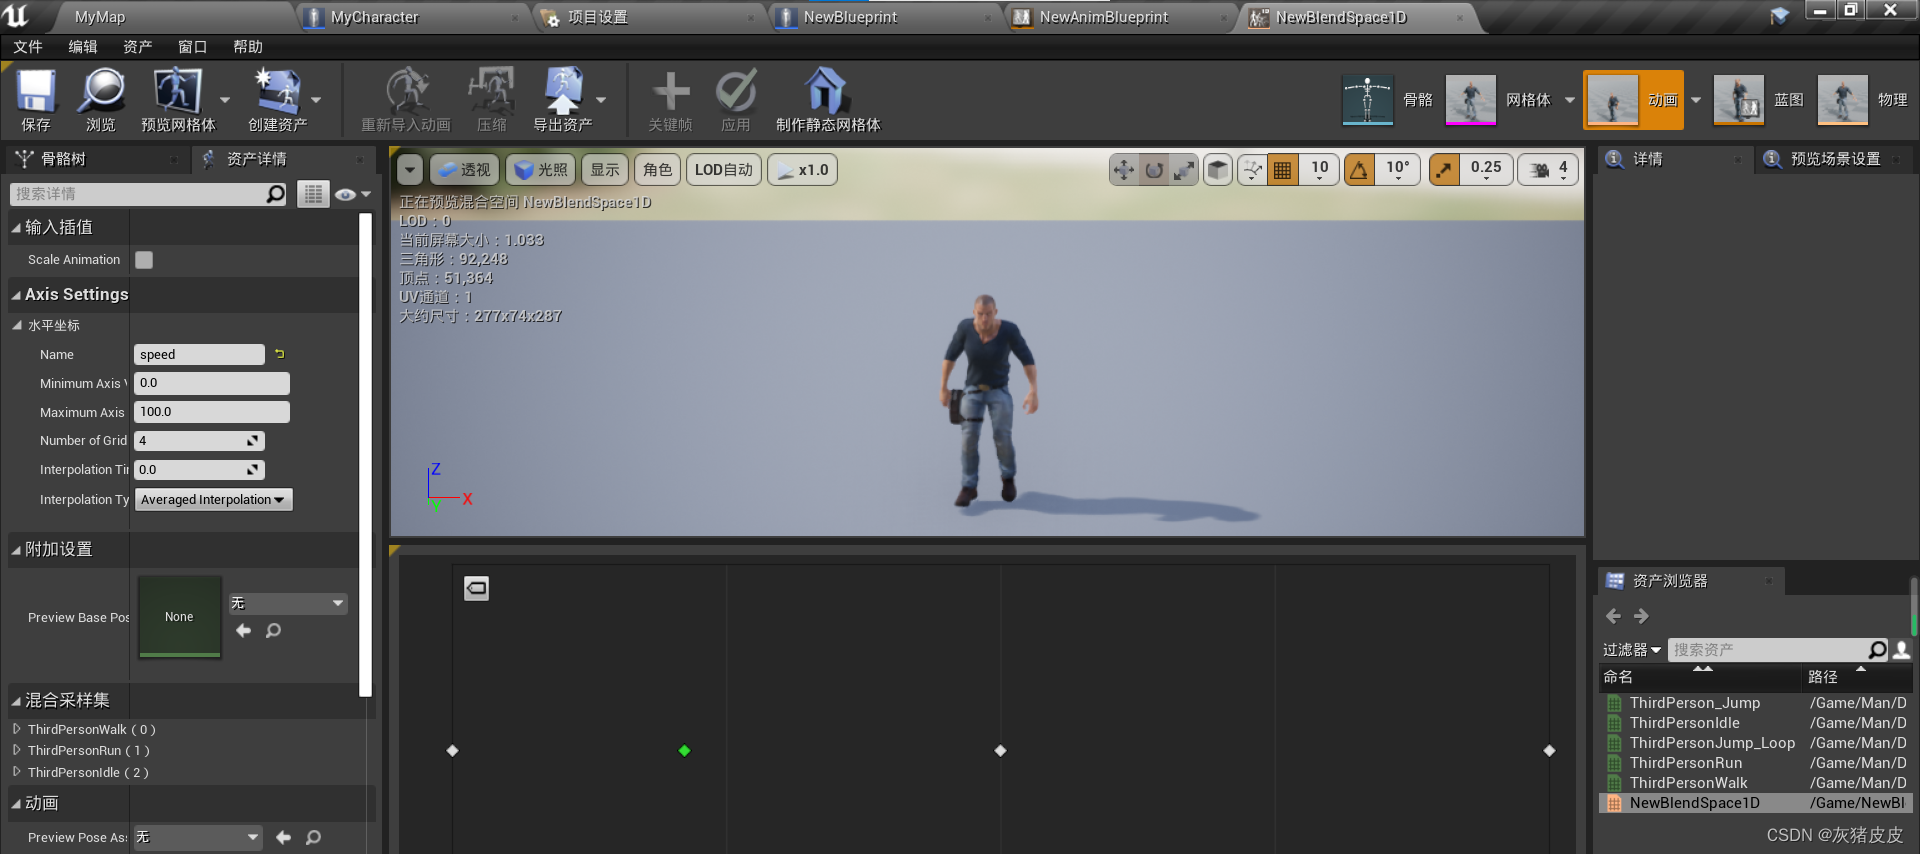Switch to the 预览场景设置 tab
1920x854 pixels.
pyautogui.click(x=1834, y=159)
